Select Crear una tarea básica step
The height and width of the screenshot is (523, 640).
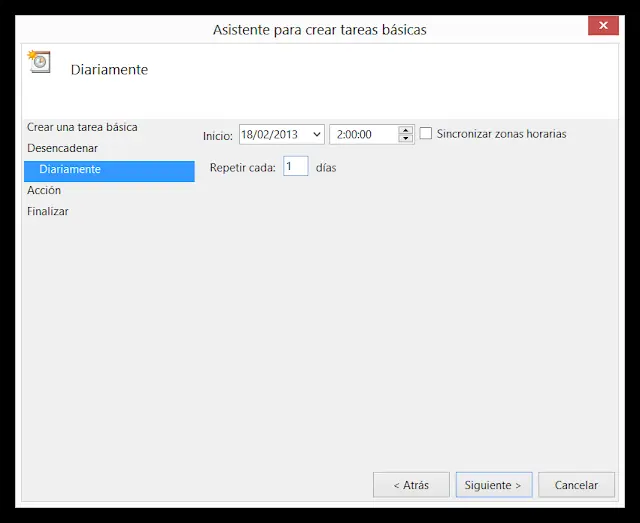click(x=82, y=127)
